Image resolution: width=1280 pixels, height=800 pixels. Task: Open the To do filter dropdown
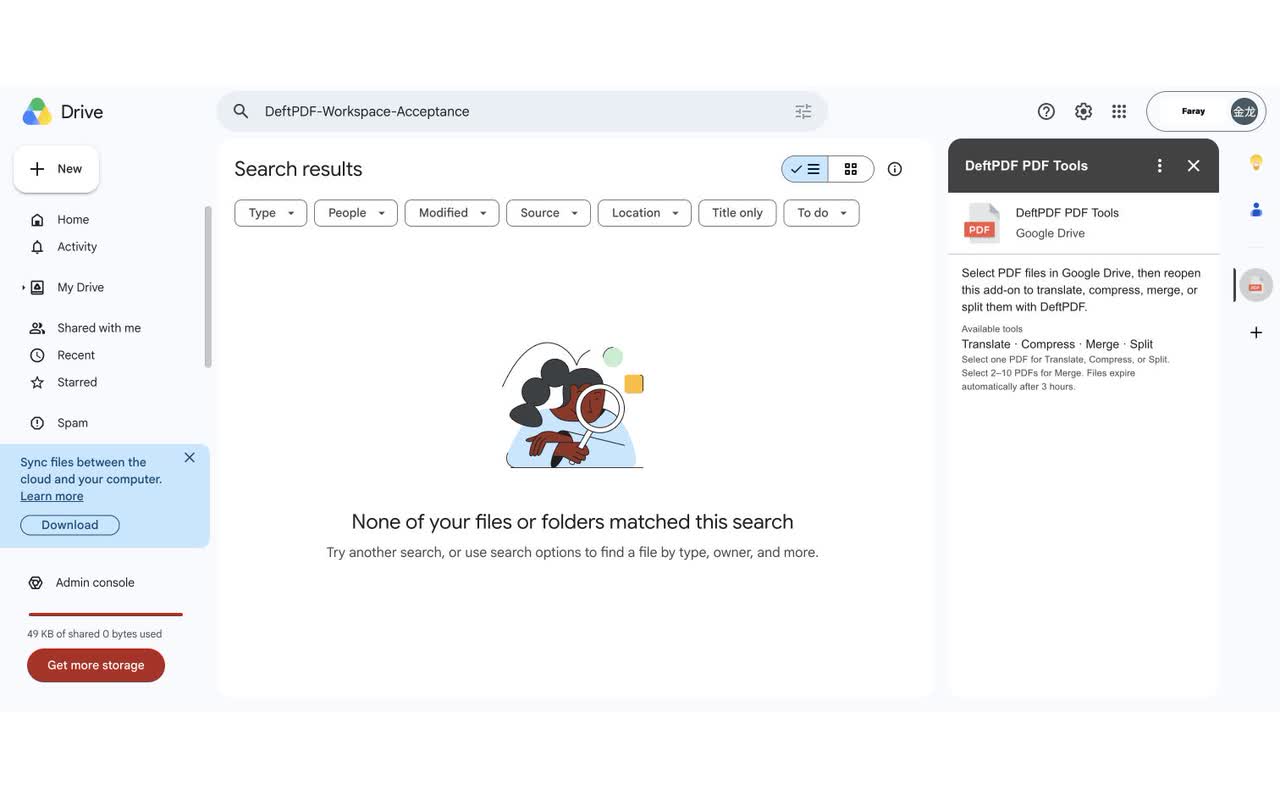[x=822, y=213]
